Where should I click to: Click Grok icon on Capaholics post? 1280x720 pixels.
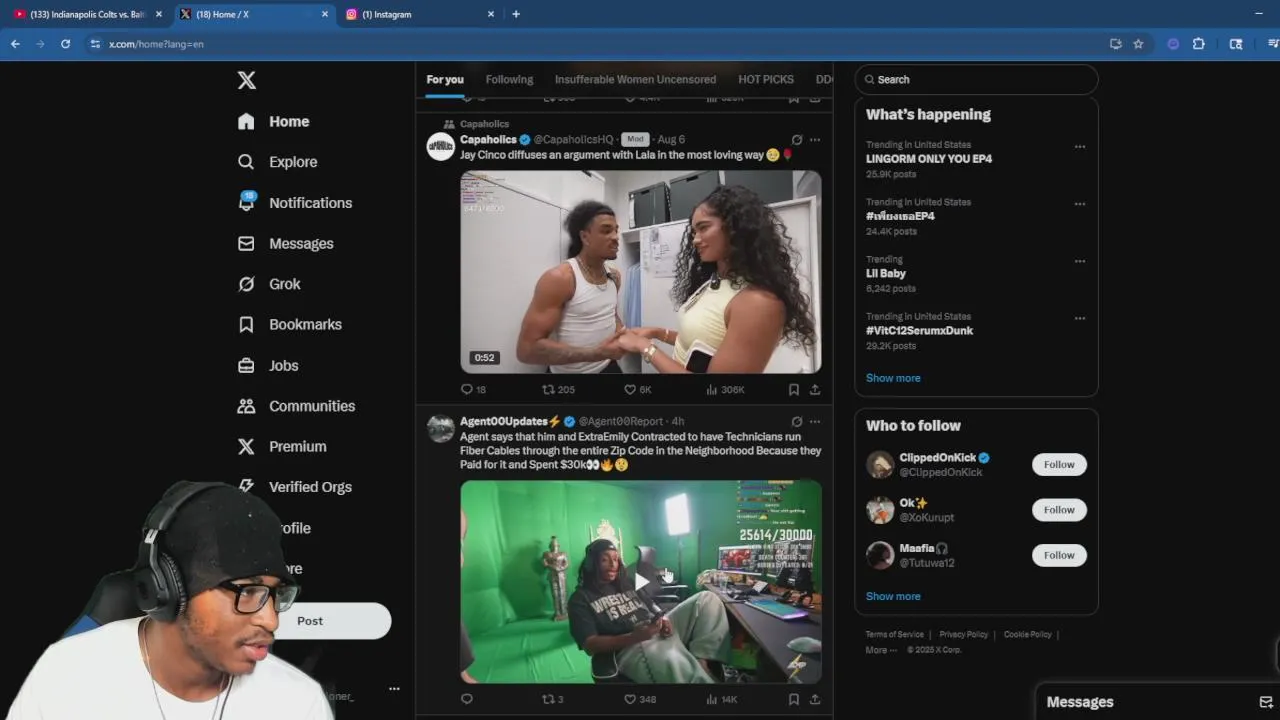coord(796,140)
